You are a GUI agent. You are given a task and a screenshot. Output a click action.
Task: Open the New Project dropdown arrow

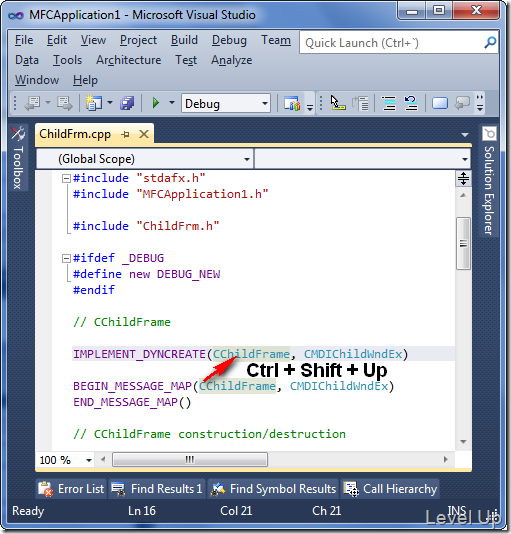(x=110, y=102)
